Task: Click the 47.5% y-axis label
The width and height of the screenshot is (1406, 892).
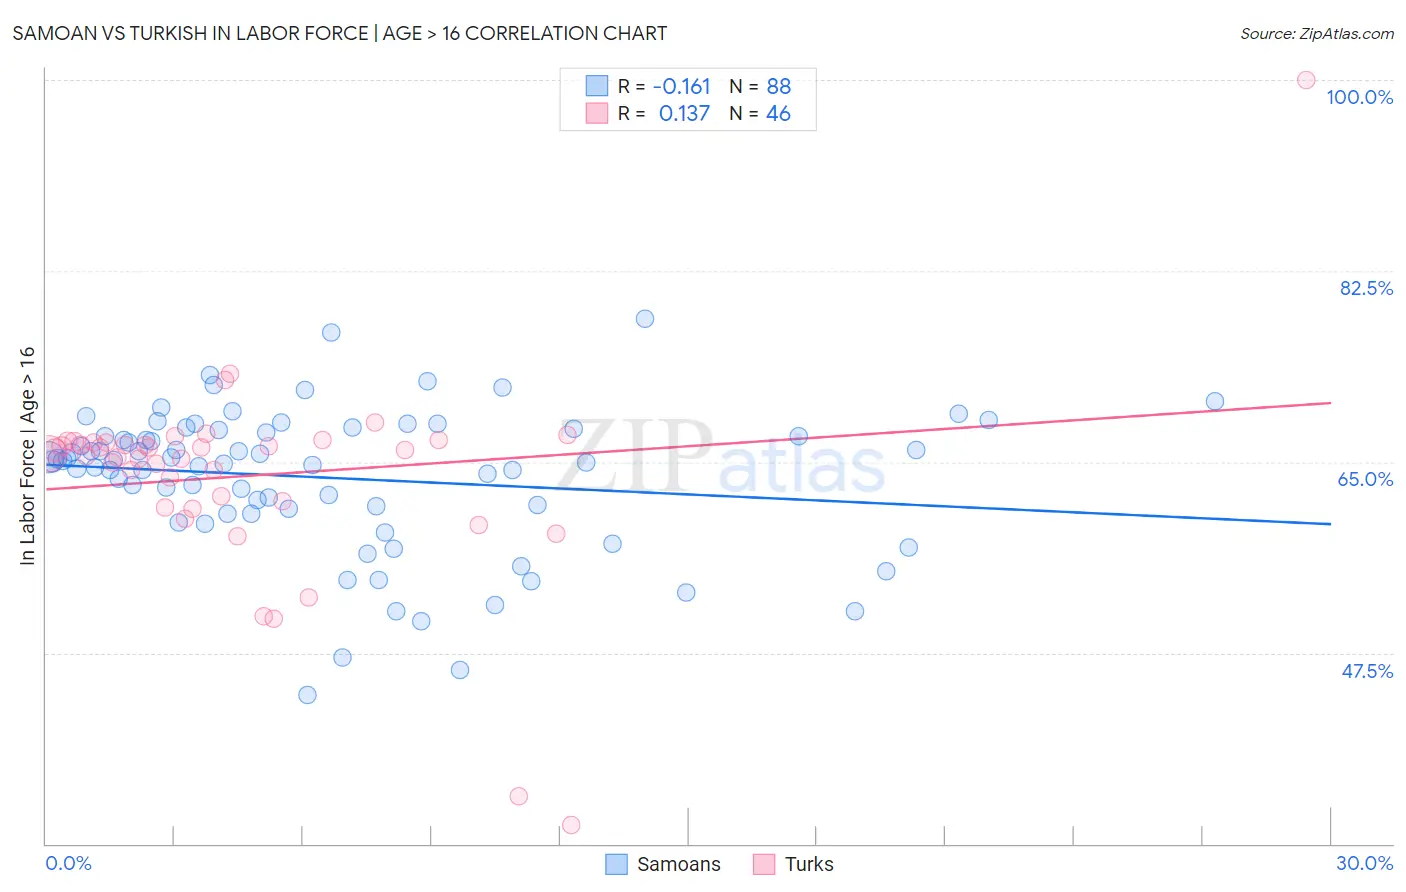Action: pyautogui.click(x=1367, y=671)
